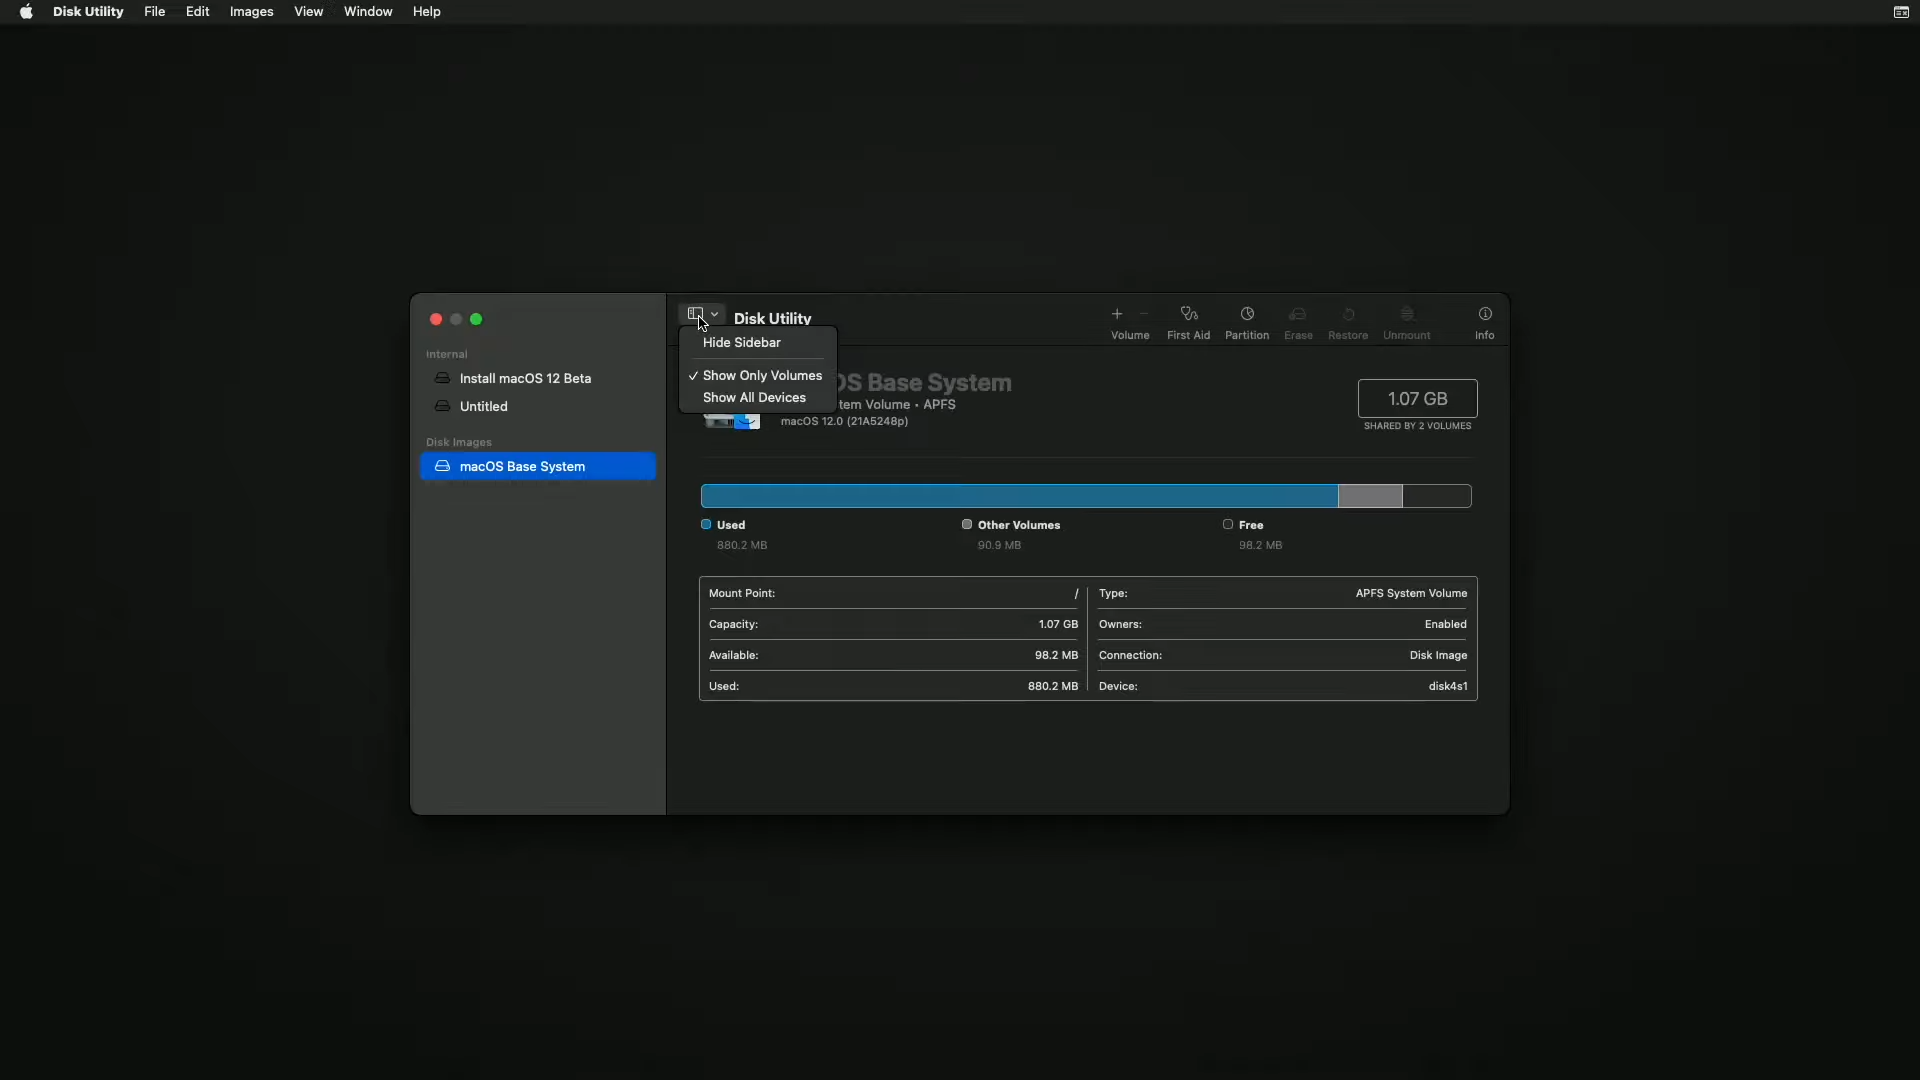Unmount the macOS Base System volume
Viewport: 1920px width, 1080px height.
click(1406, 320)
